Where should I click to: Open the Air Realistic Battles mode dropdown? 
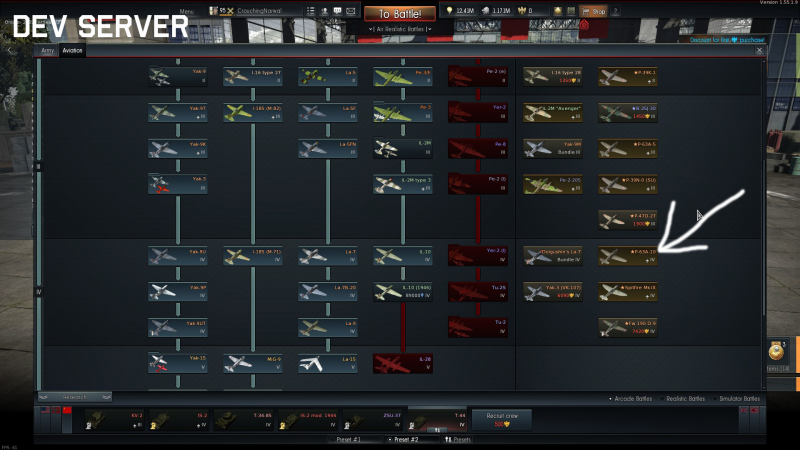coord(400,29)
